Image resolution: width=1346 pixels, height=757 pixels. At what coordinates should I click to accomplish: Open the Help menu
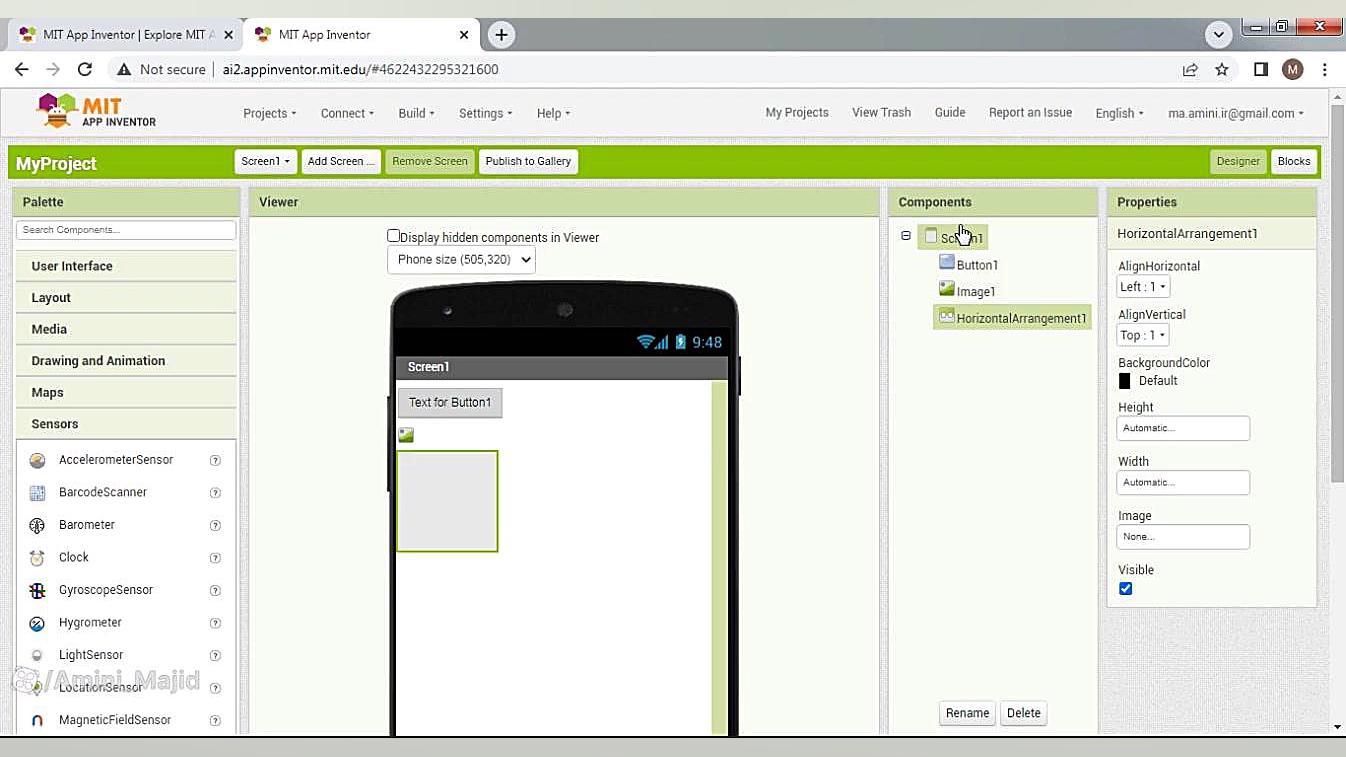point(553,113)
